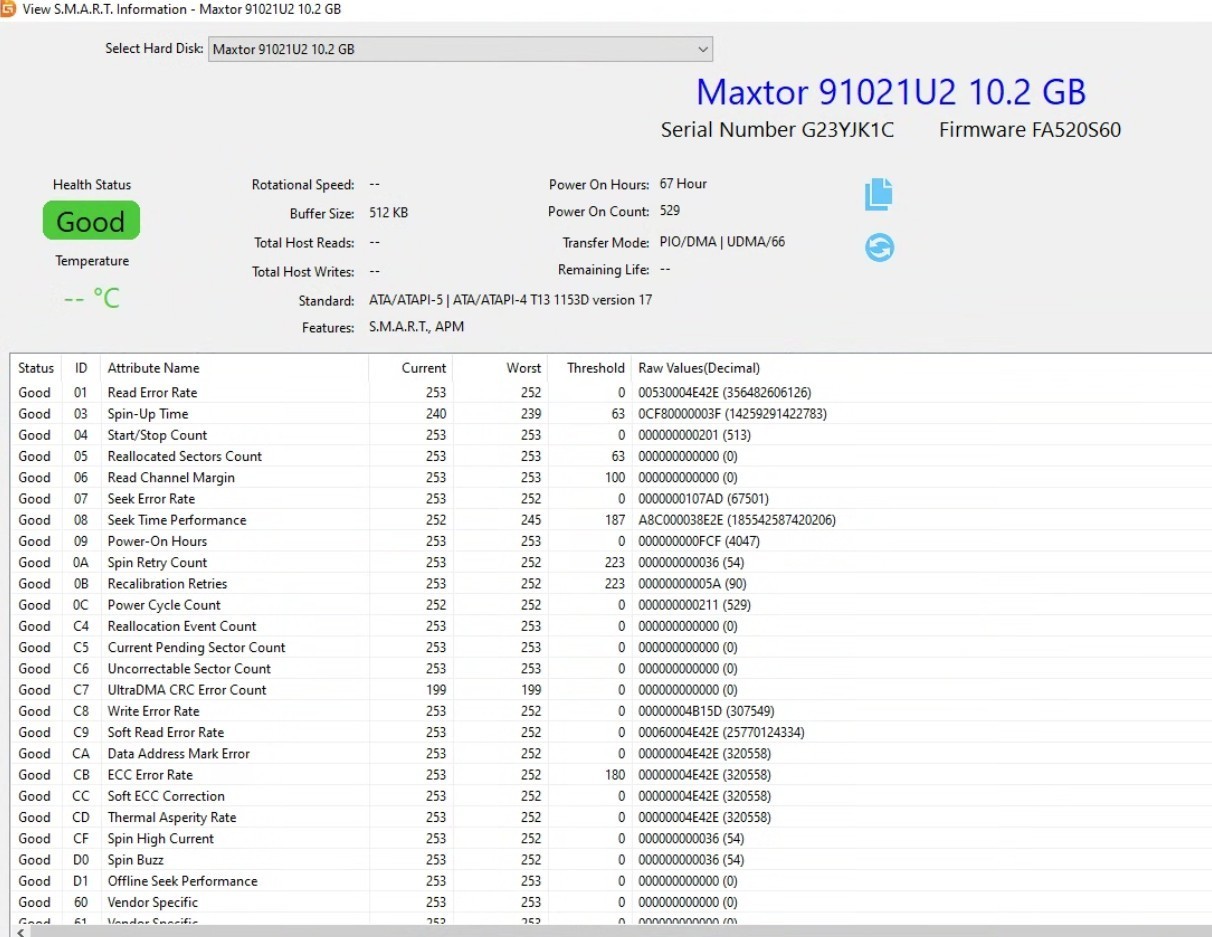Click the Serial Number G23YJK1C text

coord(777,130)
